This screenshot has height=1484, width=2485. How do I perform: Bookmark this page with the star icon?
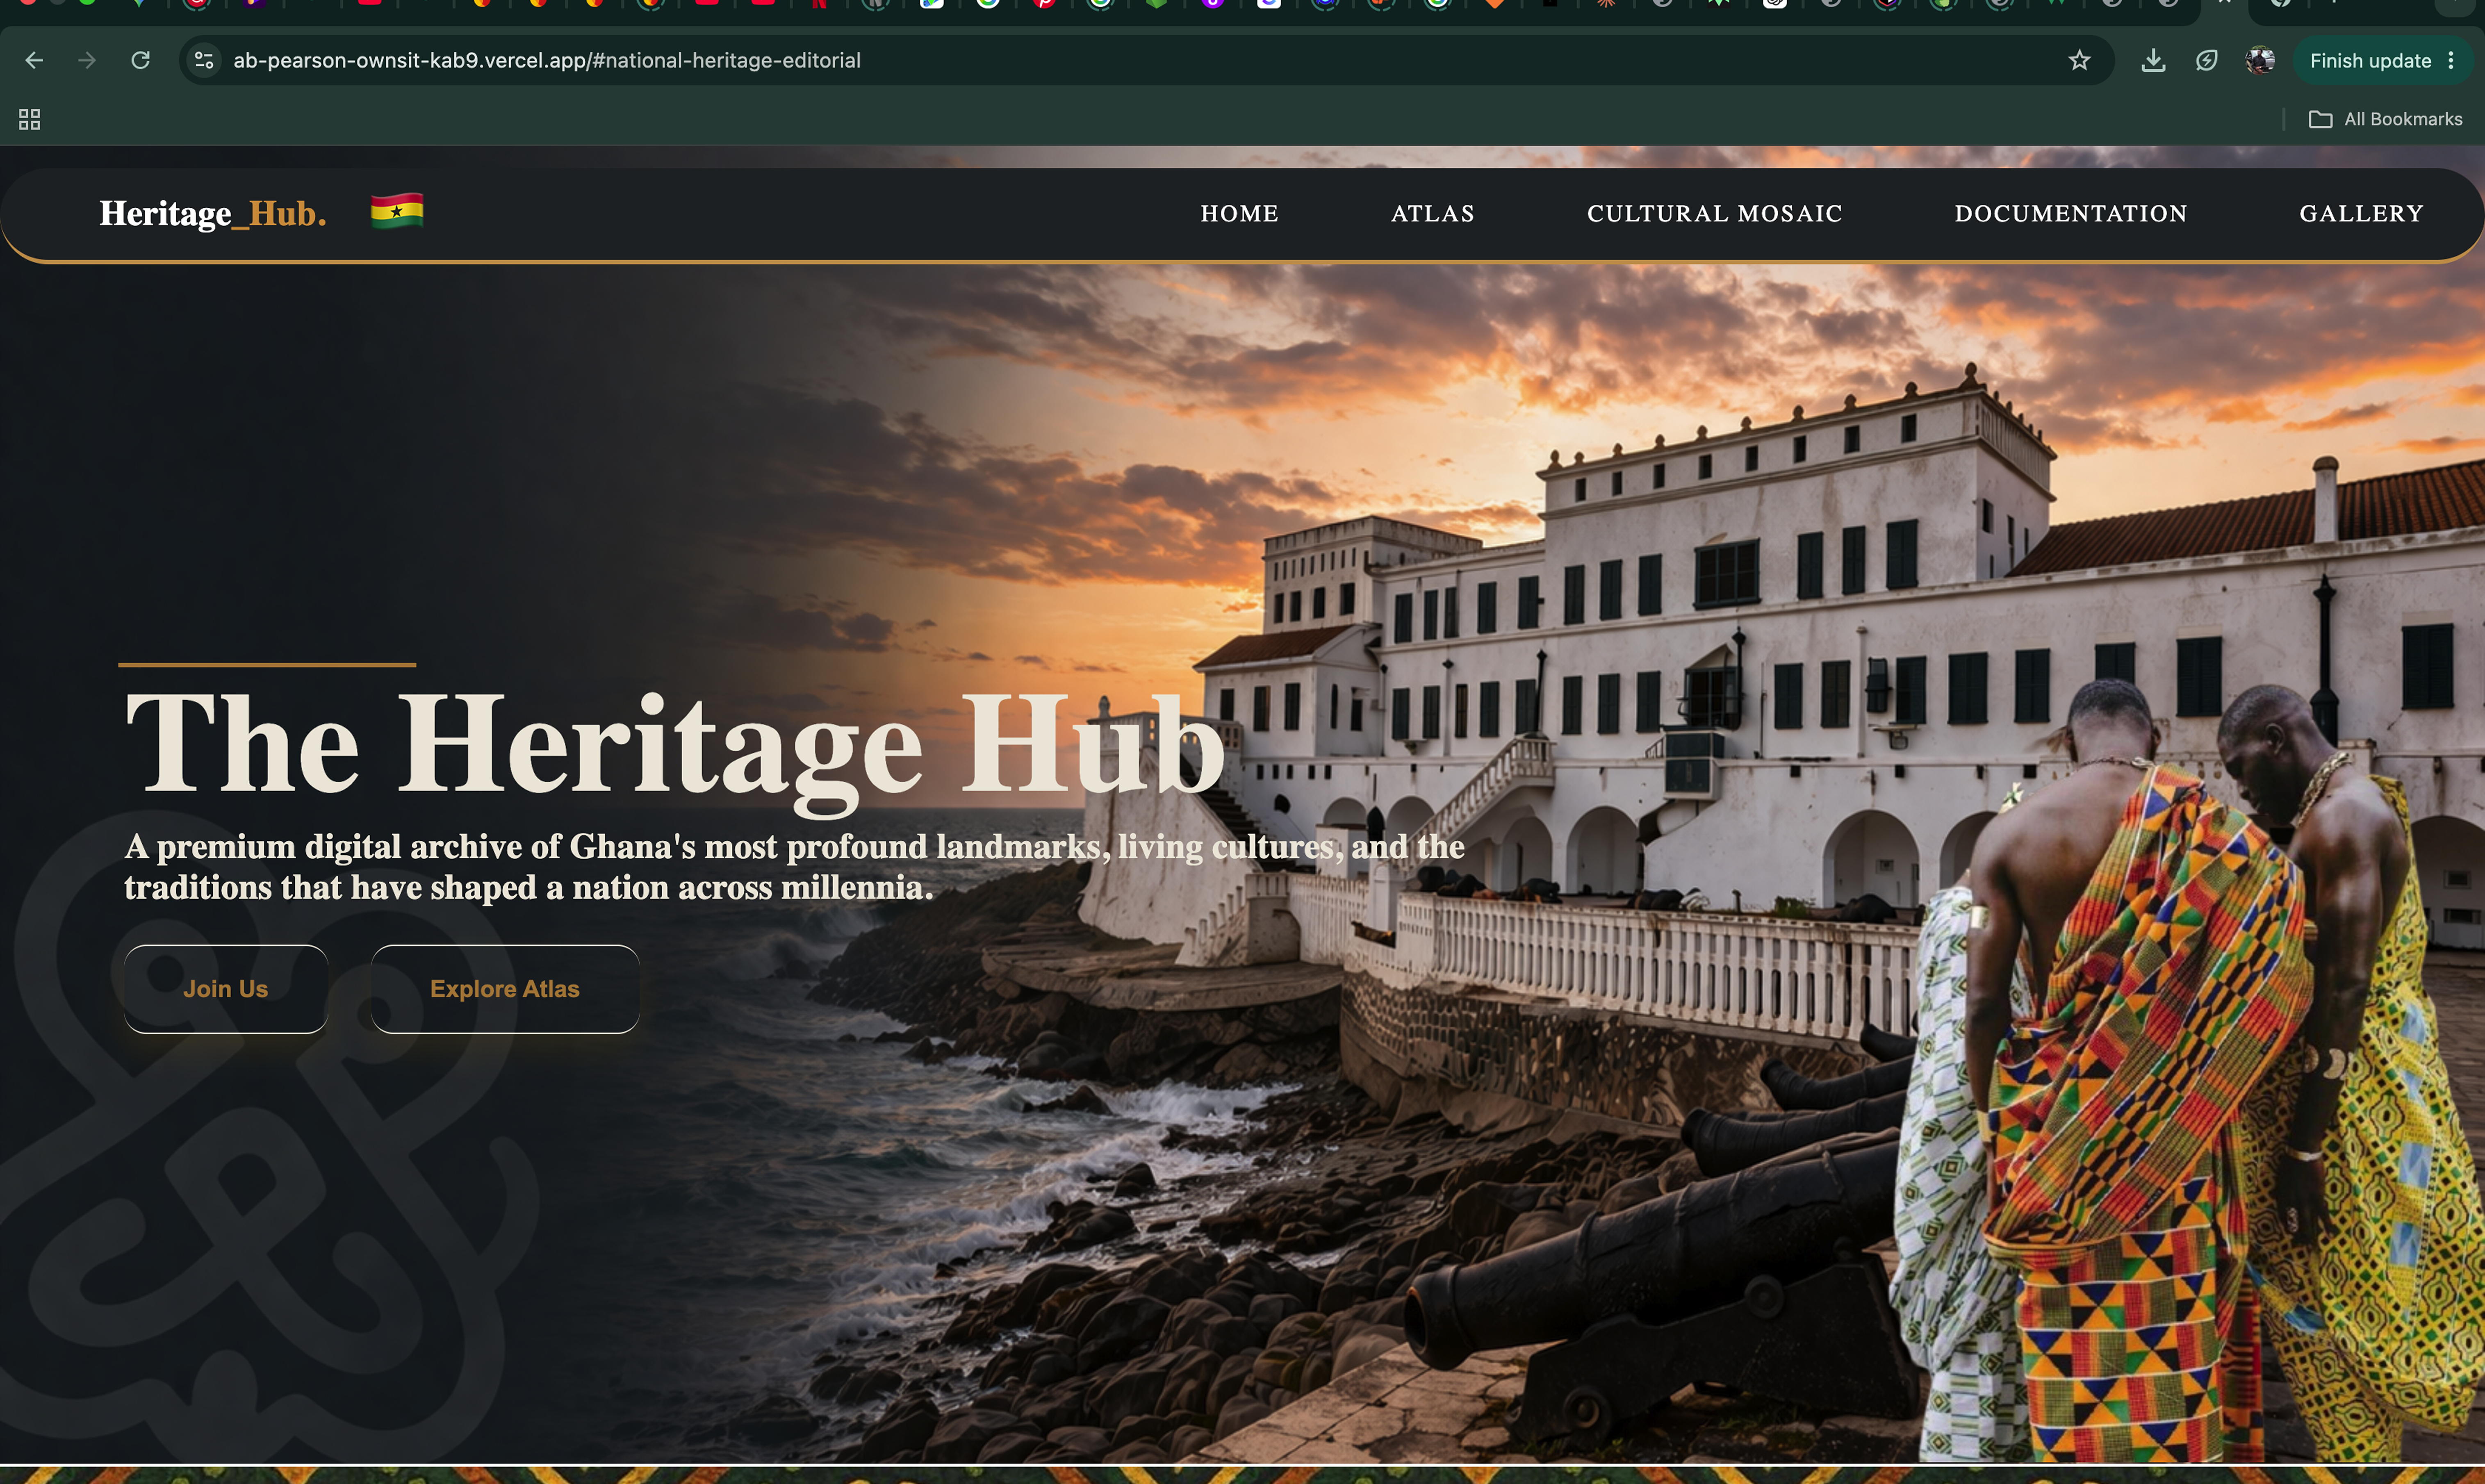(2079, 60)
